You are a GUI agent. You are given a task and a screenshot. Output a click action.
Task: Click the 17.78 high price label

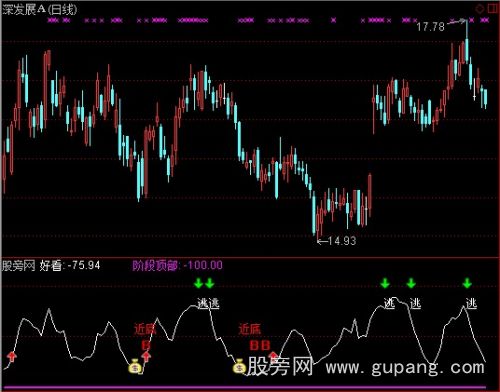[430, 26]
